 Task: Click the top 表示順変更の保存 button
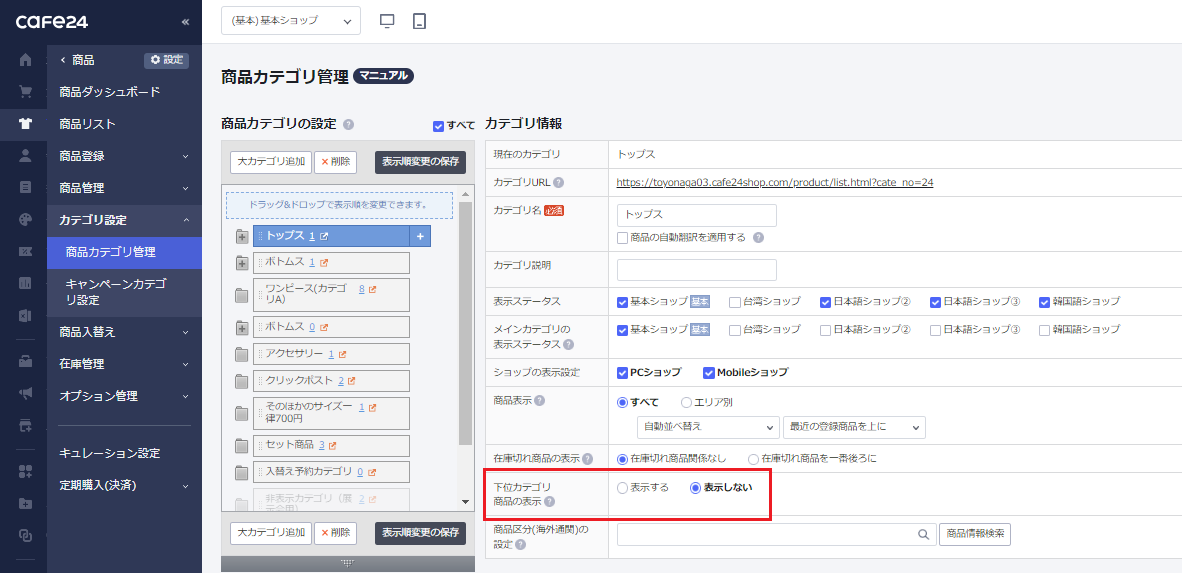point(420,162)
